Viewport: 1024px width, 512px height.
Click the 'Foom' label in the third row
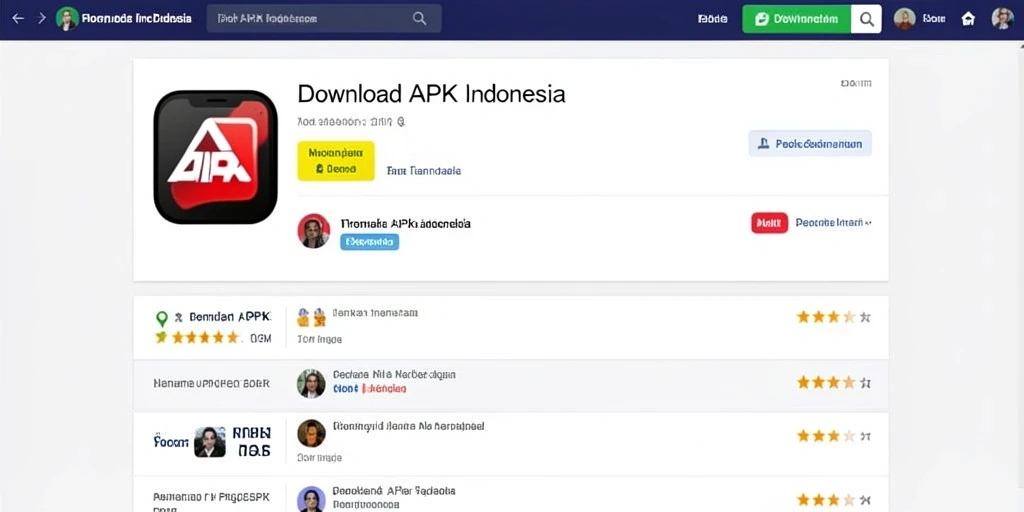tap(170, 442)
